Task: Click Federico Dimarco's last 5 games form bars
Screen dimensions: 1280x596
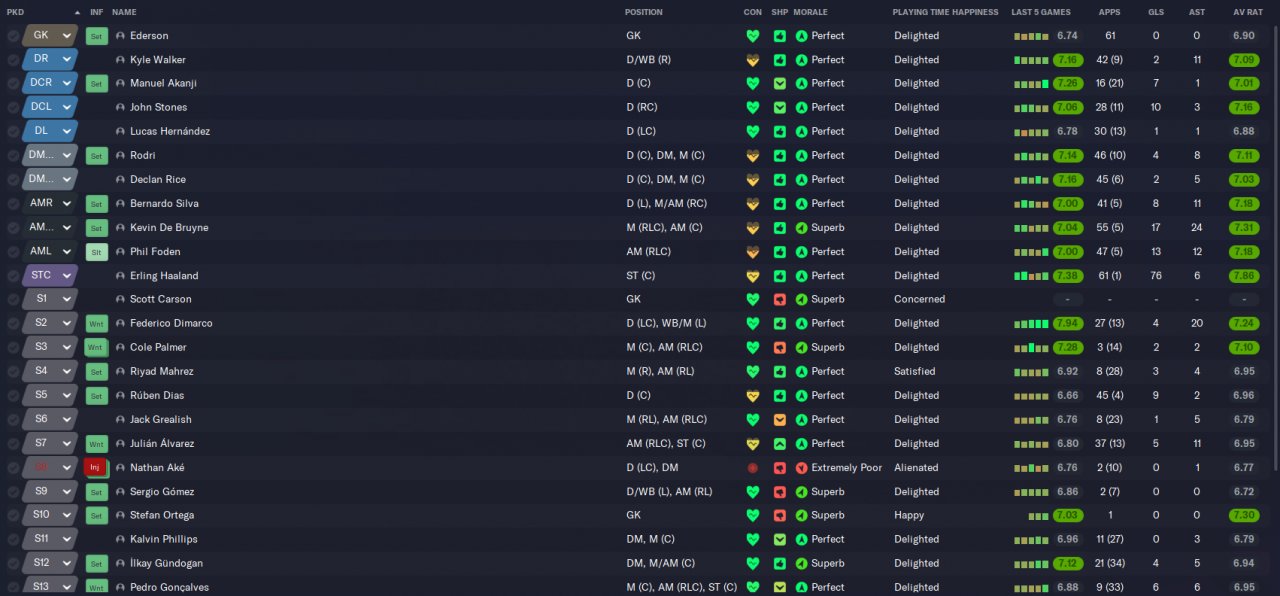Action: point(1031,324)
